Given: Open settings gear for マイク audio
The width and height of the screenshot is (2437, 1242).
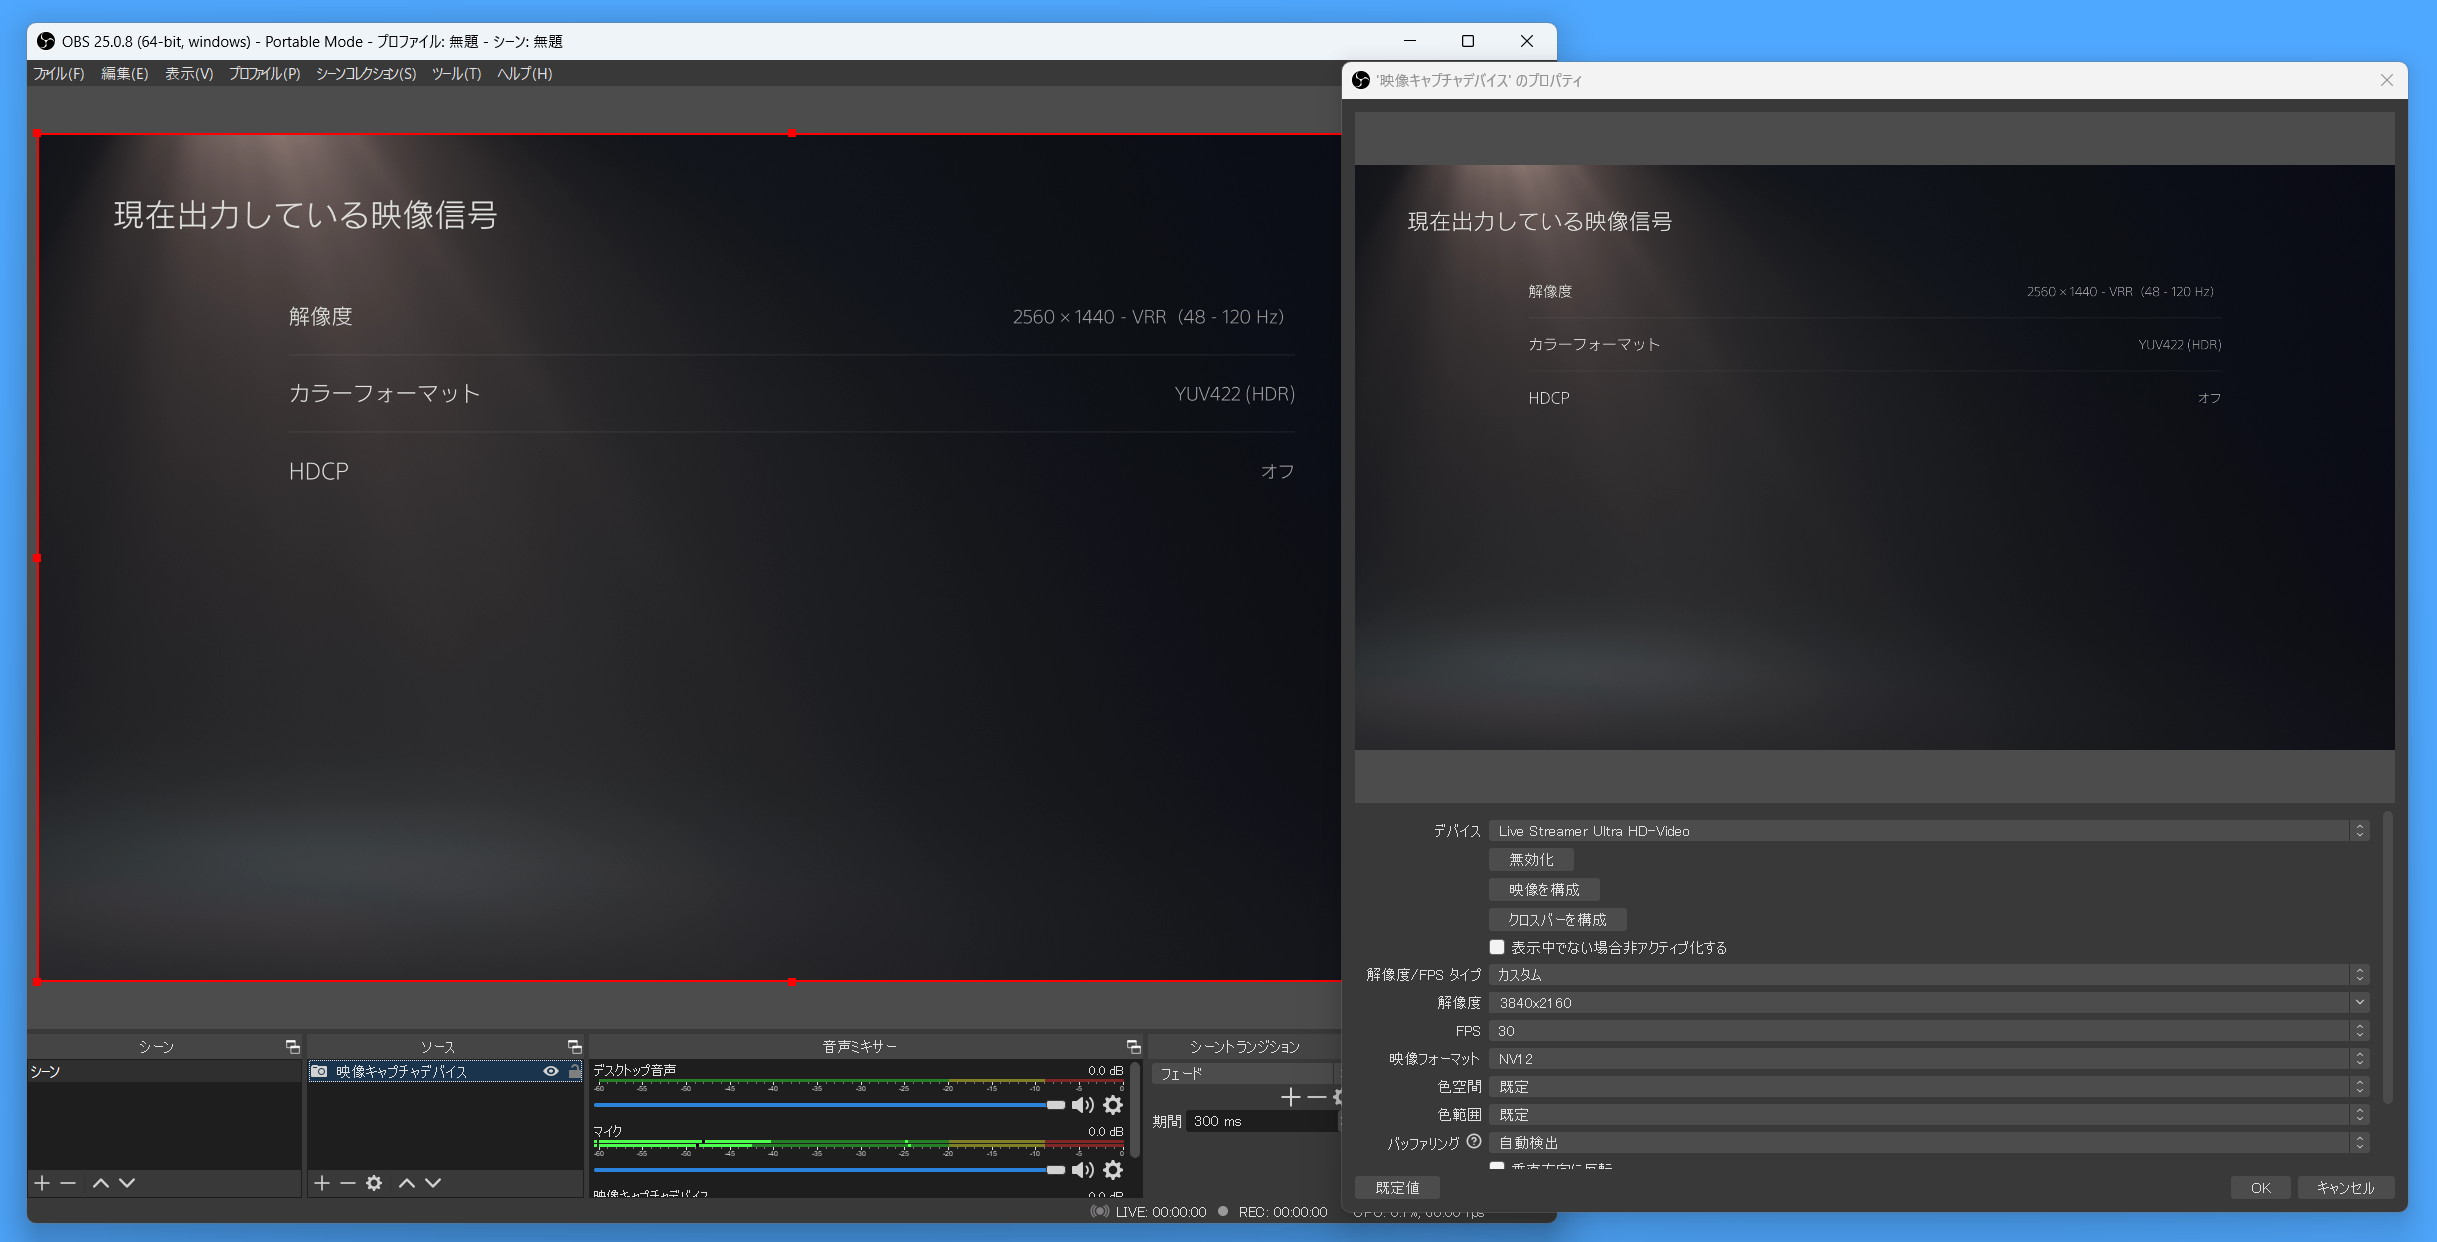Looking at the screenshot, I should pyautogui.click(x=1113, y=1170).
